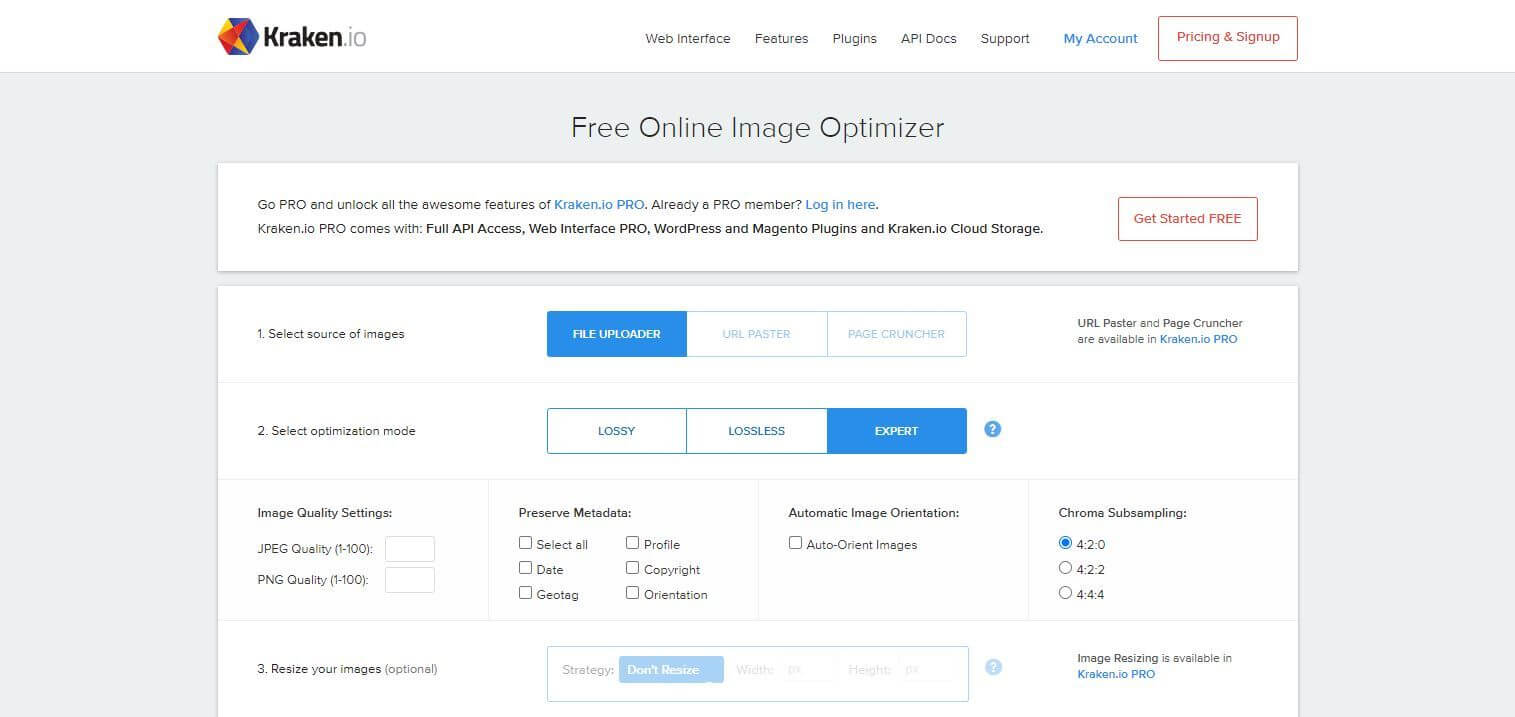
Task: Toggle Auto-Orient Images checkbox
Action: pos(796,543)
